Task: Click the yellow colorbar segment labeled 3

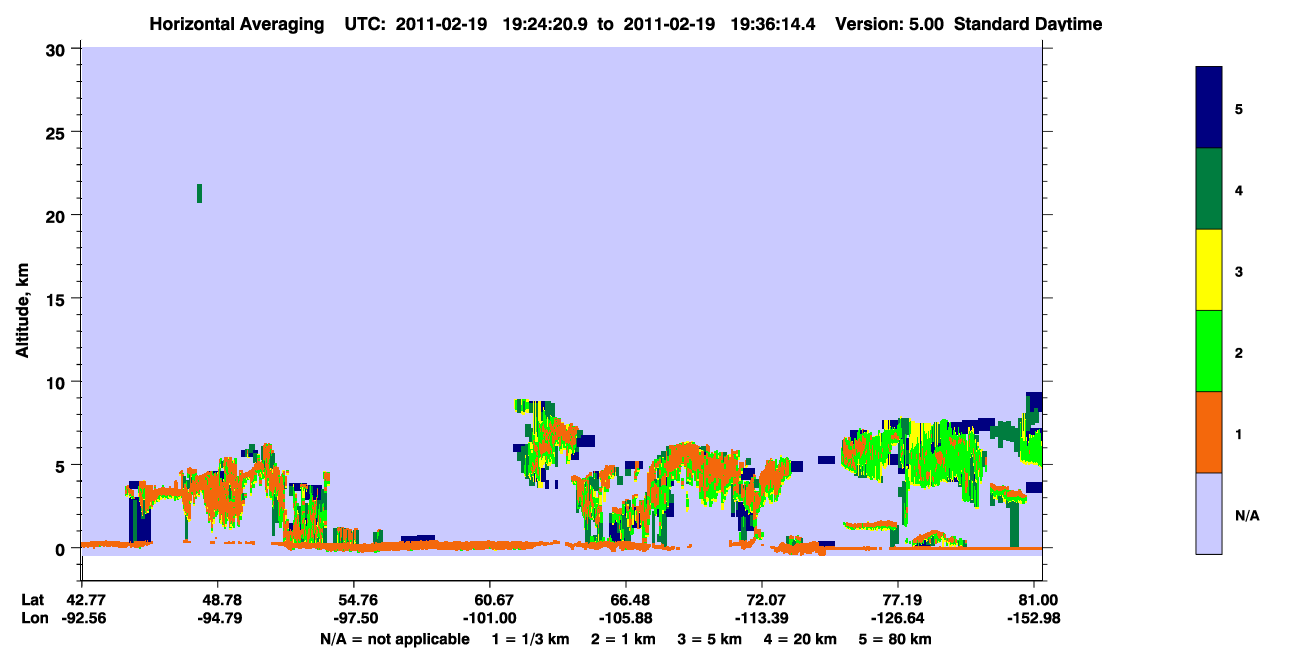Action: [x=1209, y=270]
